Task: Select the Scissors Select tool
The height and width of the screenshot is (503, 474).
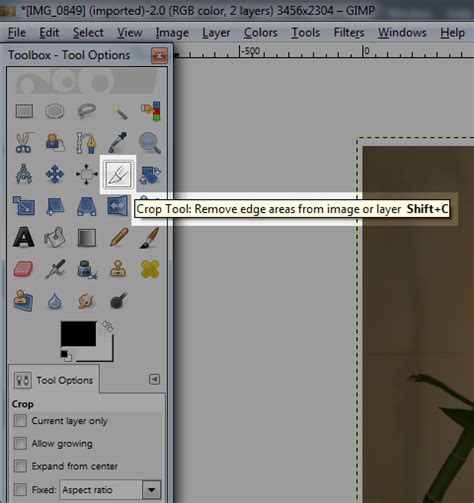Action: 24,143
